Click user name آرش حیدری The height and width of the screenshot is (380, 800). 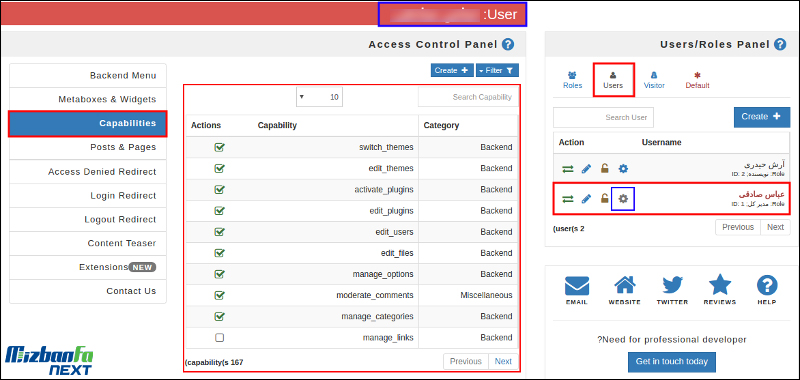764,165
